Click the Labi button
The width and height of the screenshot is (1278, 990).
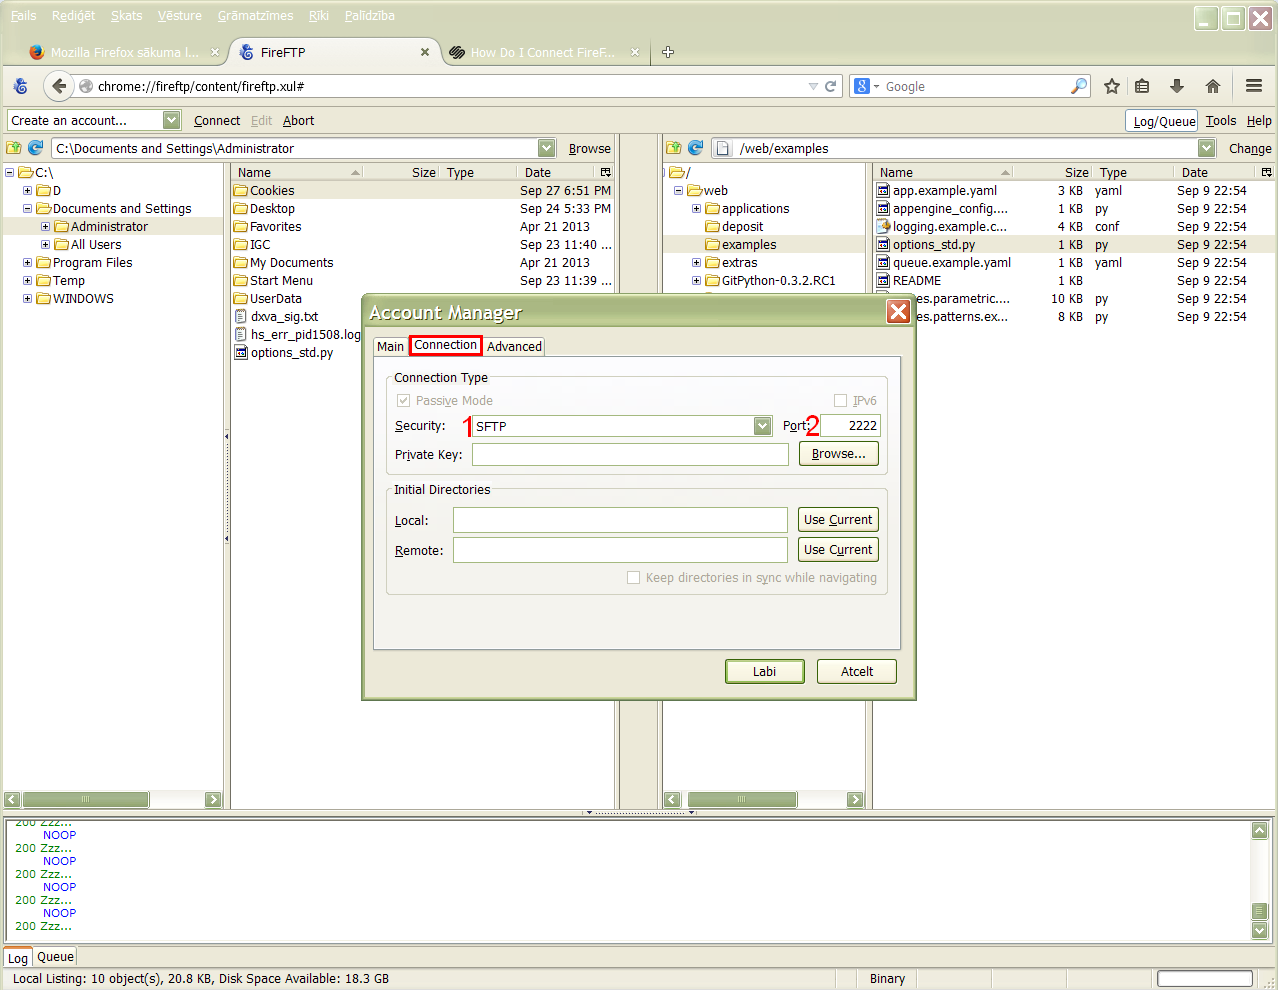click(x=764, y=672)
